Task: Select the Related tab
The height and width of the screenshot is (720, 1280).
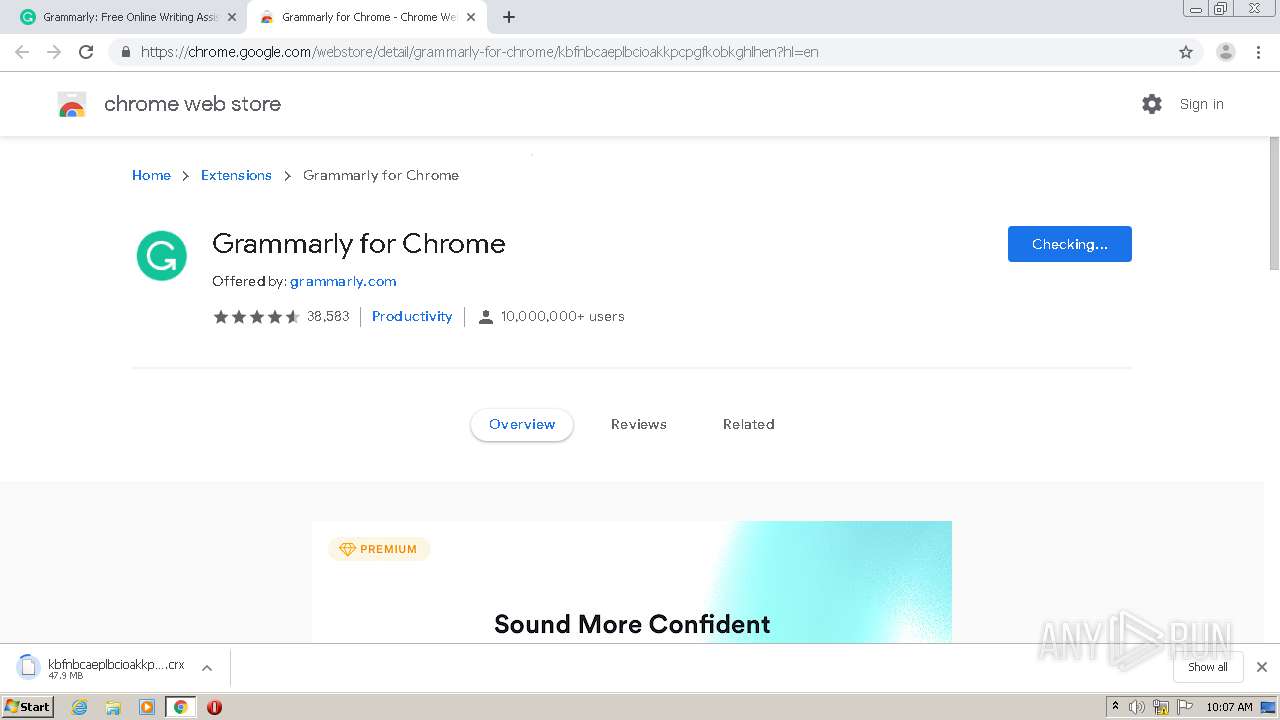Action: point(749,424)
